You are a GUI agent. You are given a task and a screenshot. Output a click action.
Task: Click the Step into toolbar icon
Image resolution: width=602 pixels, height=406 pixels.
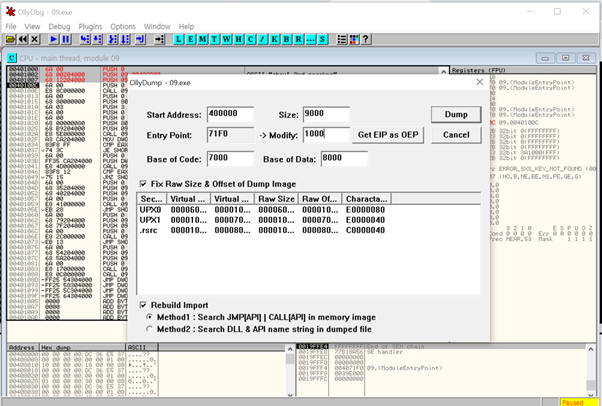[x=85, y=39]
